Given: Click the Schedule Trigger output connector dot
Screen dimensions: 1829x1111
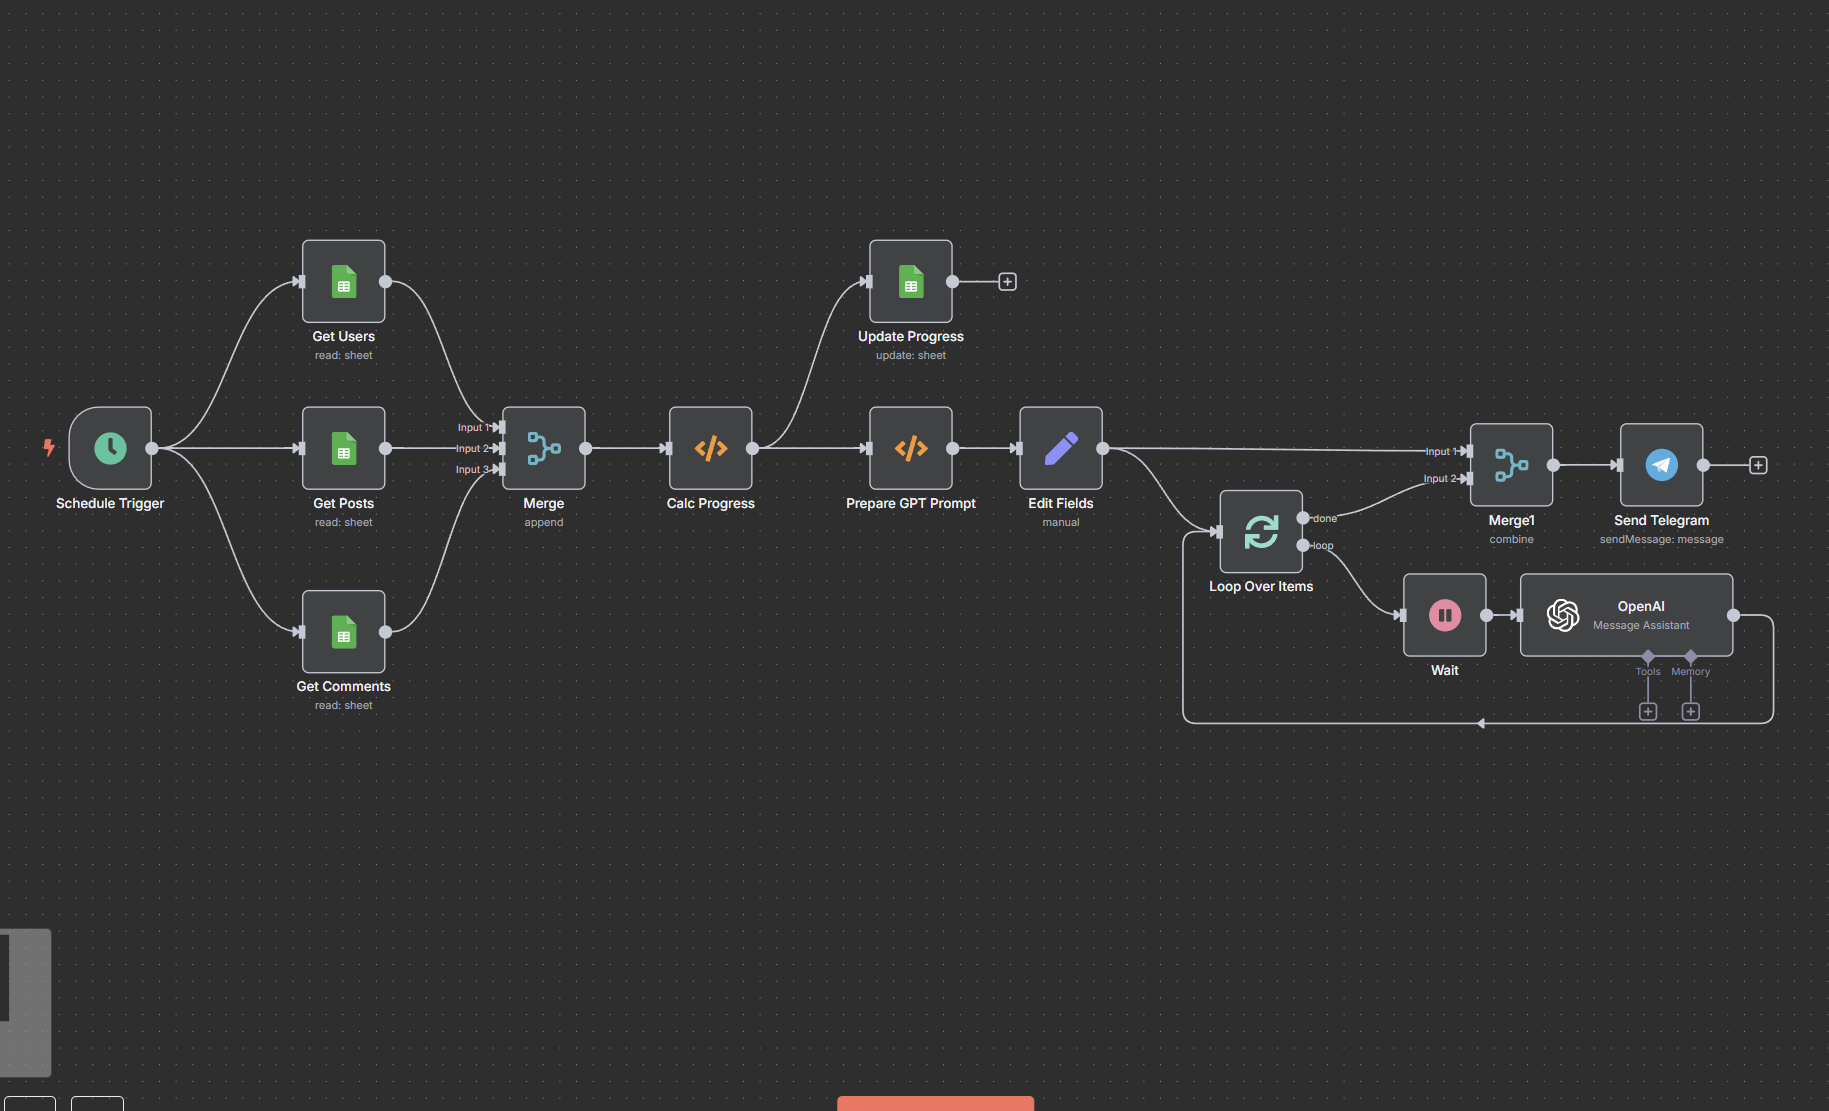Looking at the screenshot, I should pyautogui.click(x=152, y=448).
